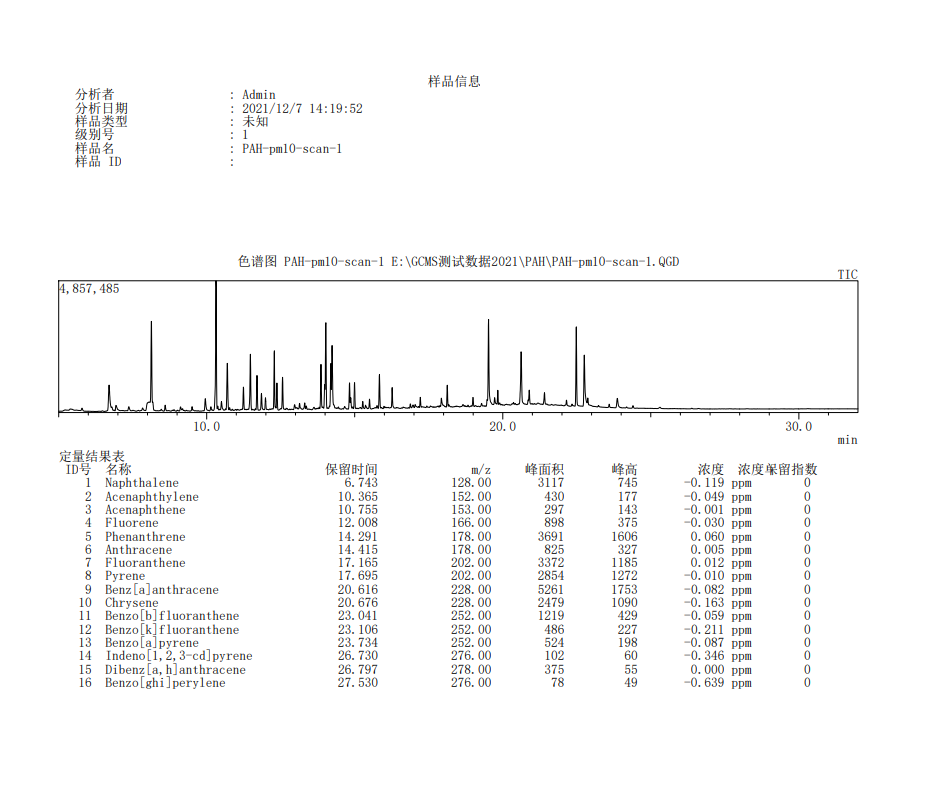Select the 'Benzo[a]pyrene' compound name
931x794 pixels.
[152, 643]
